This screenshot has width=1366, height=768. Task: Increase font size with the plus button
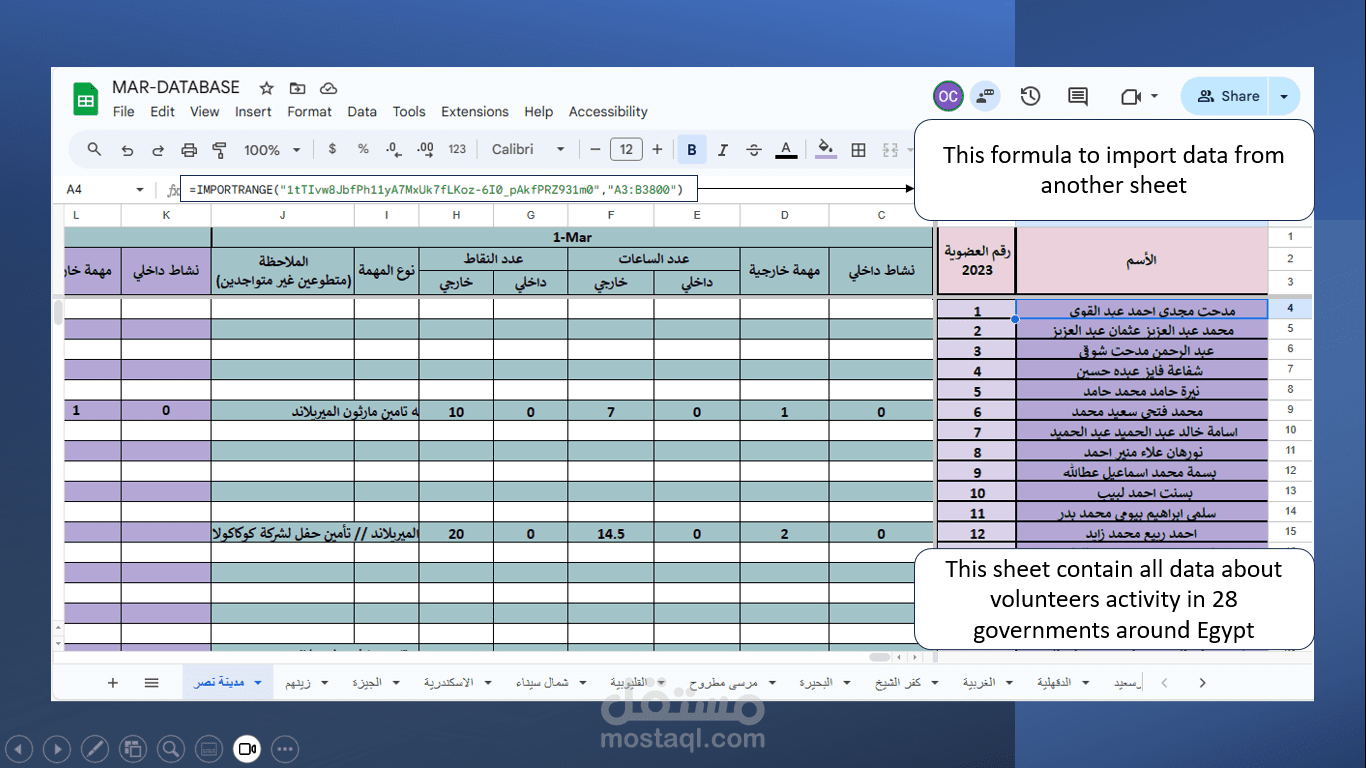657,148
